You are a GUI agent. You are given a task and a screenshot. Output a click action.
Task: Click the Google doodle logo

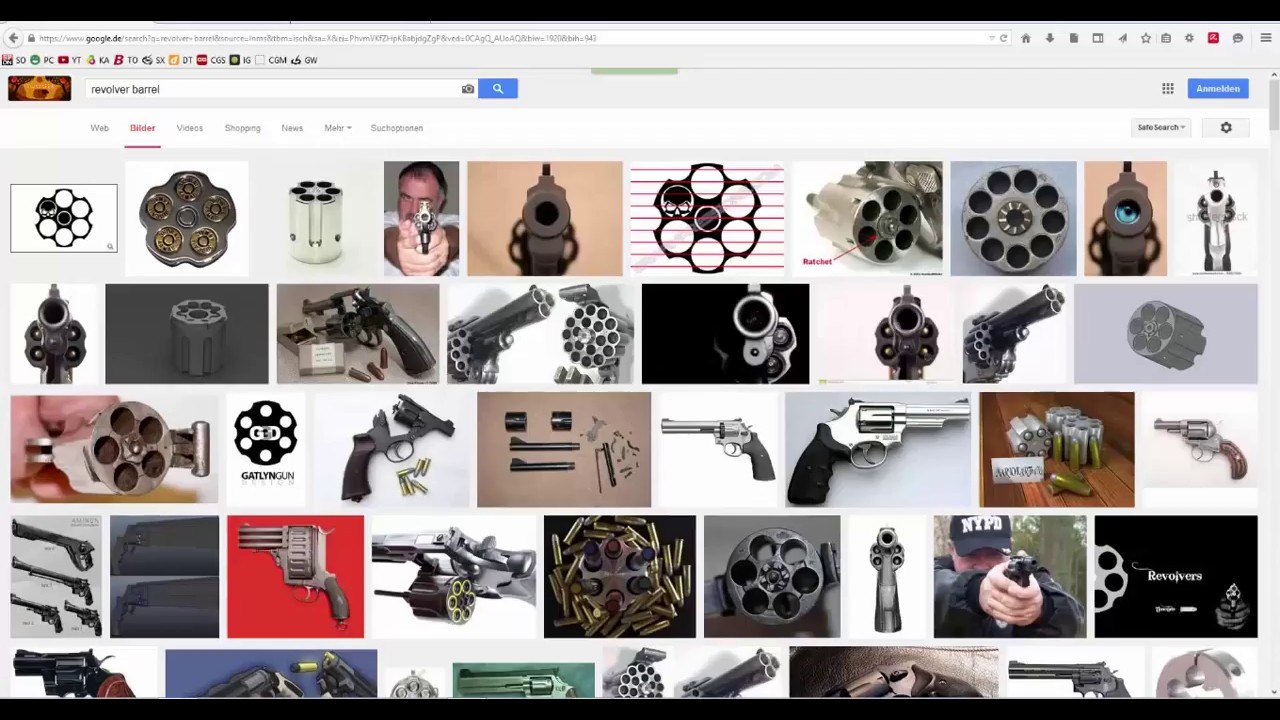click(x=40, y=89)
